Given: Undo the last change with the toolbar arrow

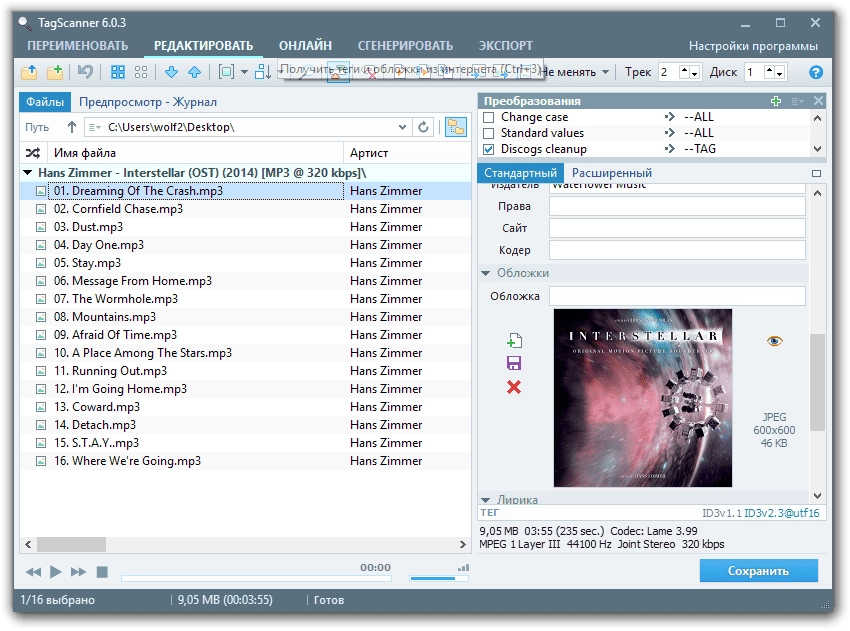Looking at the screenshot, I should pos(86,72).
